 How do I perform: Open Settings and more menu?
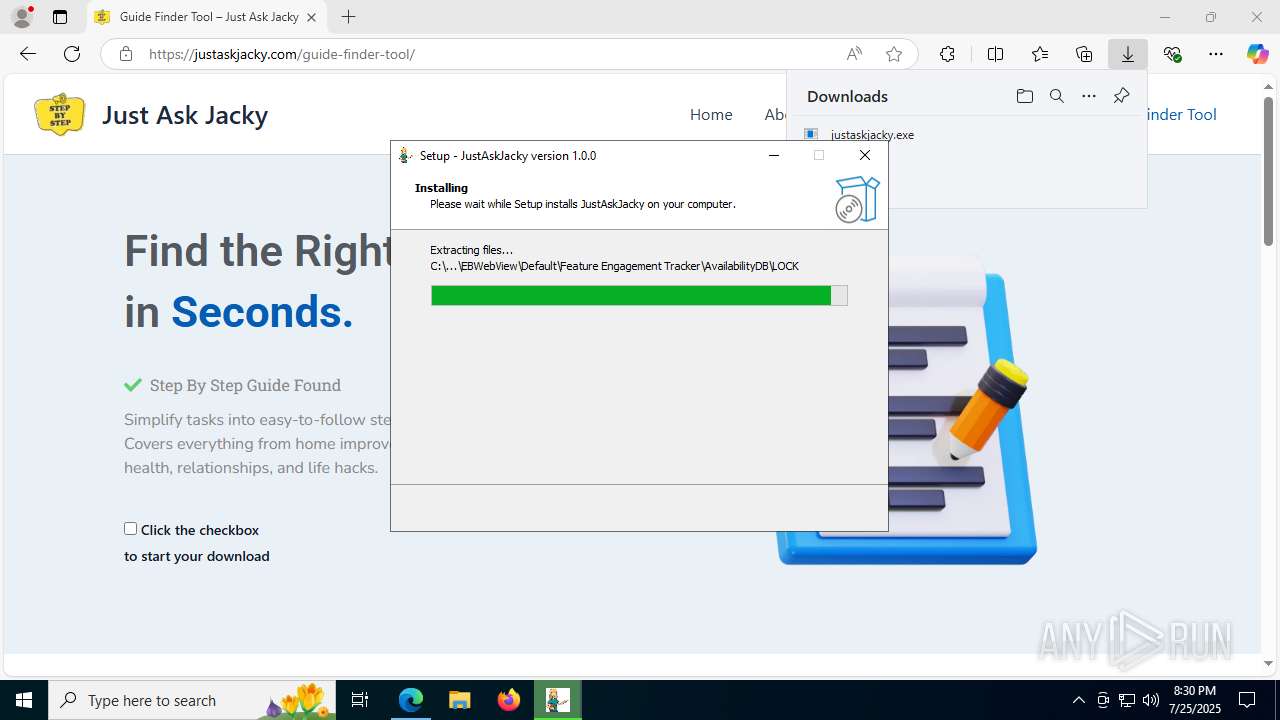coord(1216,54)
